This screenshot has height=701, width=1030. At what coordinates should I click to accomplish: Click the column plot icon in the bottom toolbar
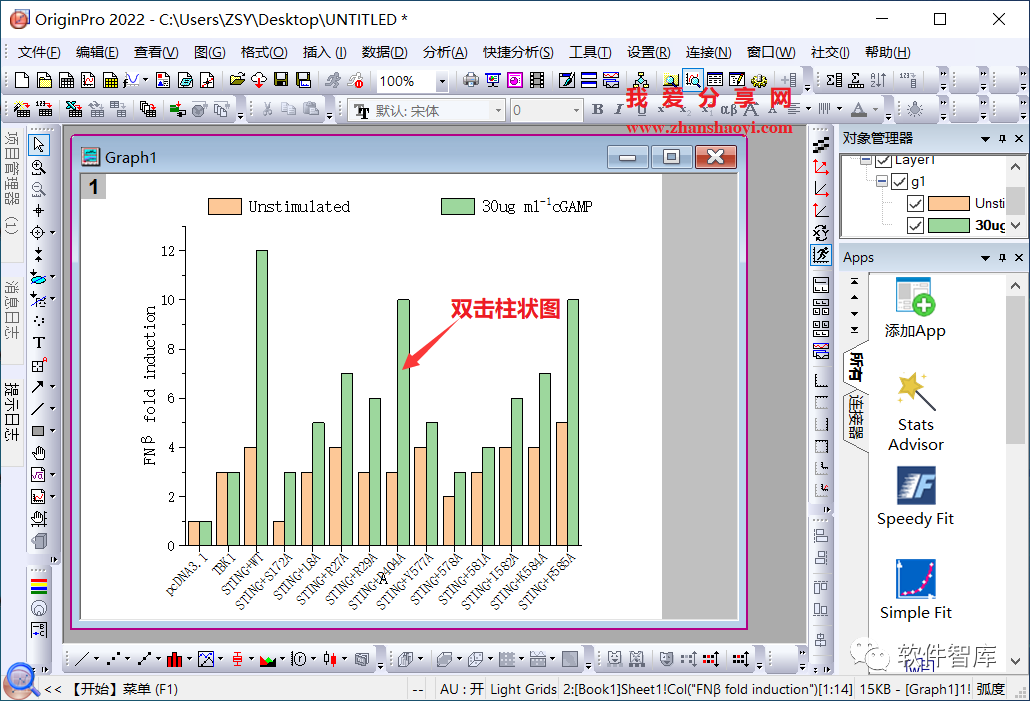pos(174,659)
